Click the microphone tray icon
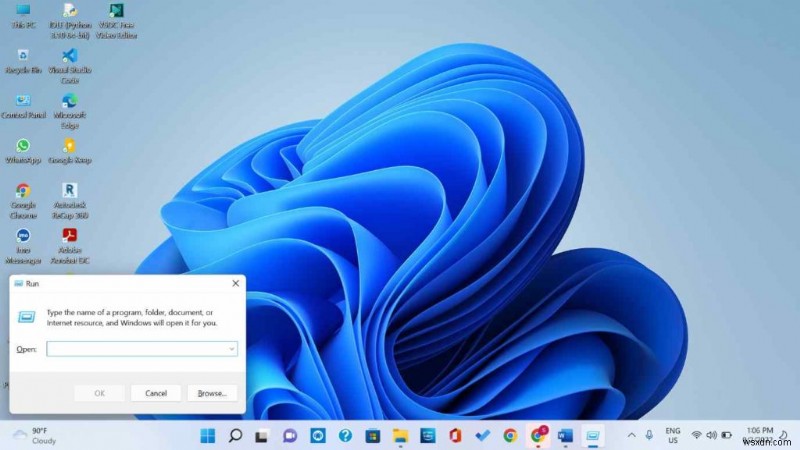The image size is (800, 450). coord(649,435)
